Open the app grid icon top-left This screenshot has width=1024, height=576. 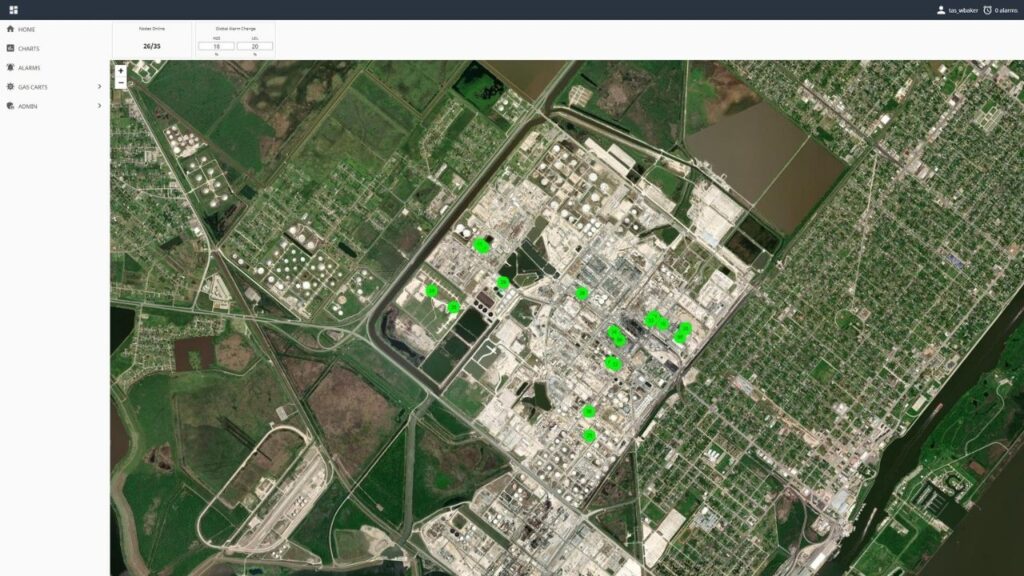click(13, 10)
